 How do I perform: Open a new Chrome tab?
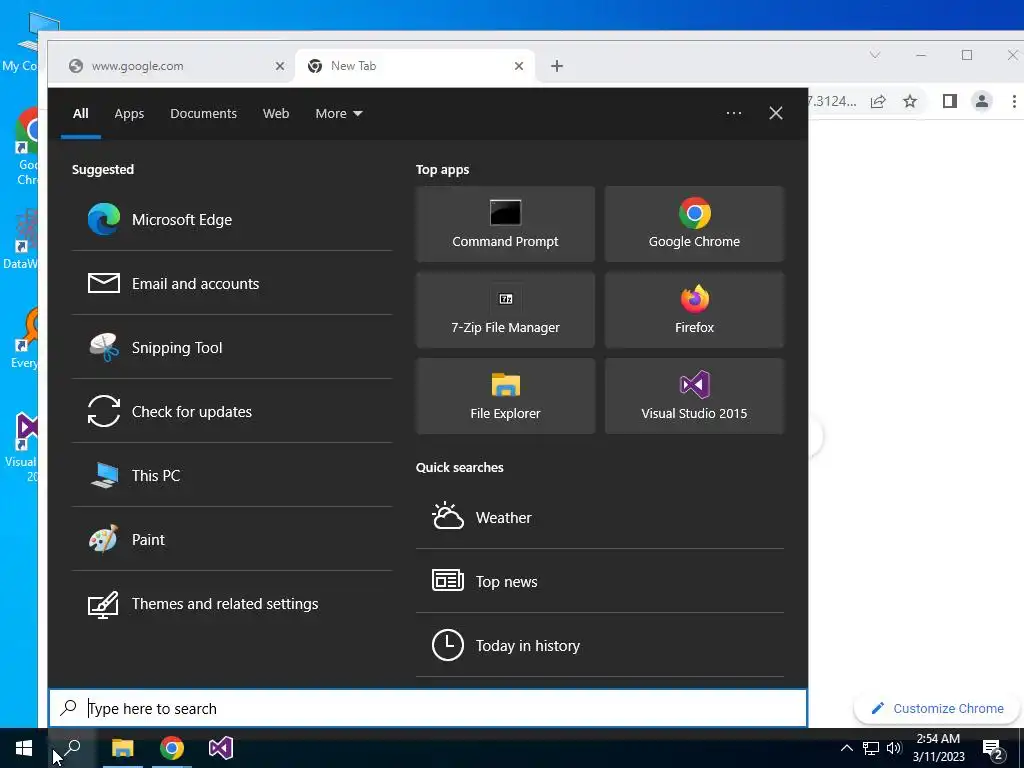[x=556, y=66]
